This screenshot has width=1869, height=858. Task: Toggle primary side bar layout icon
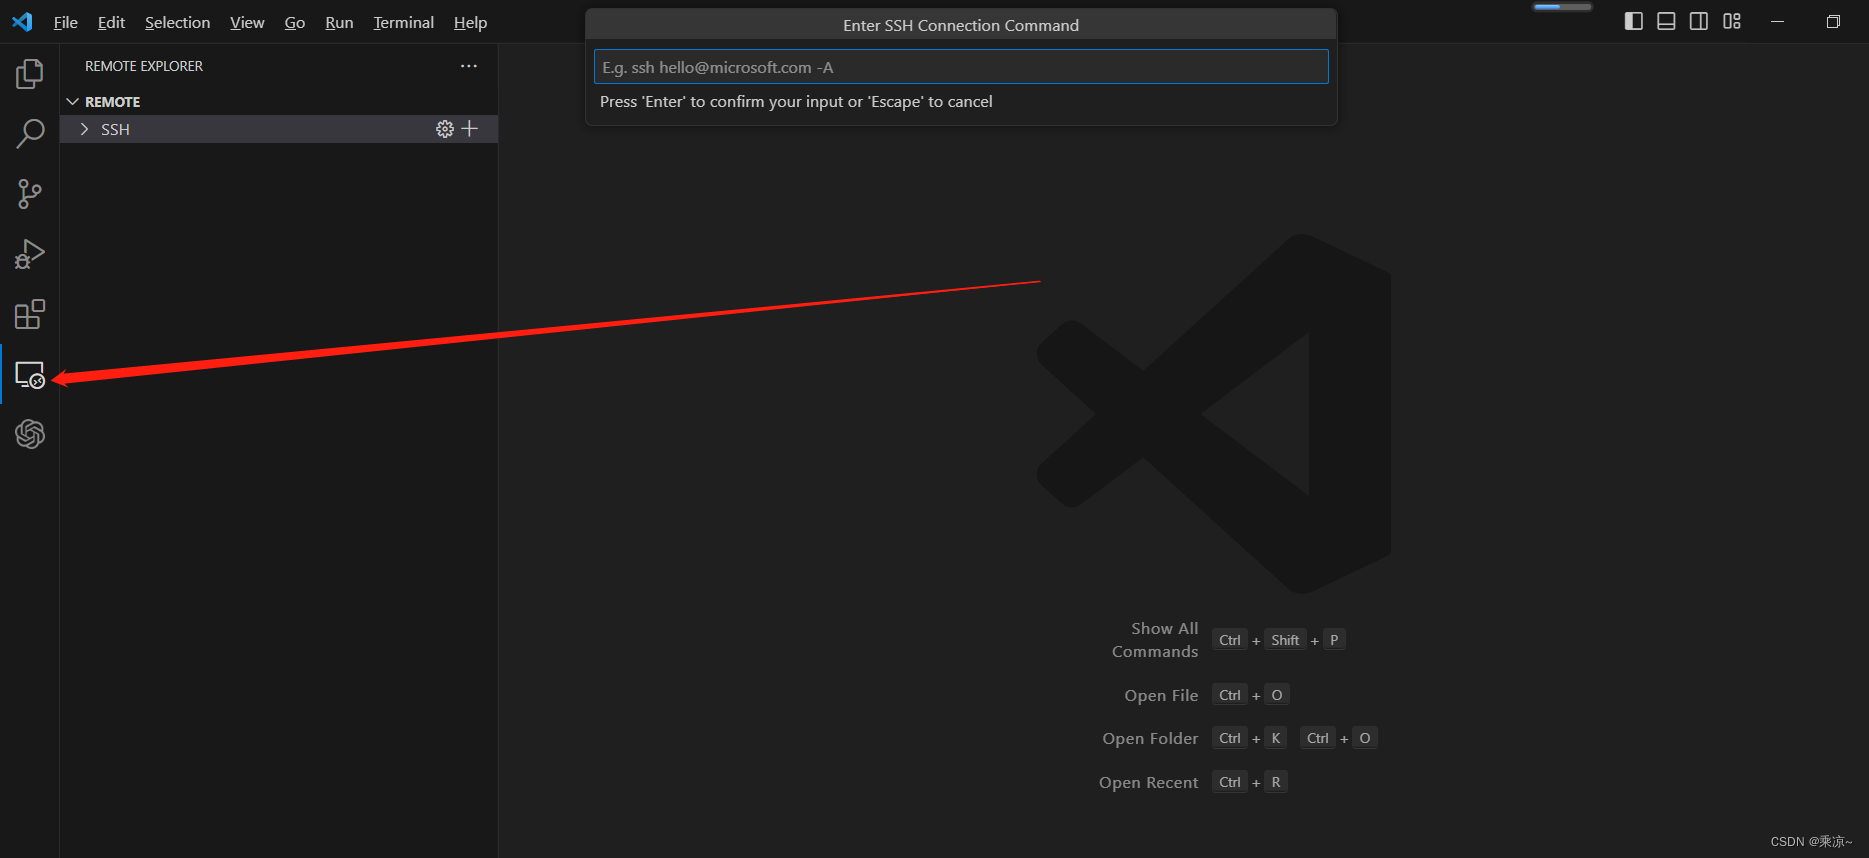click(x=1634, y=21)
